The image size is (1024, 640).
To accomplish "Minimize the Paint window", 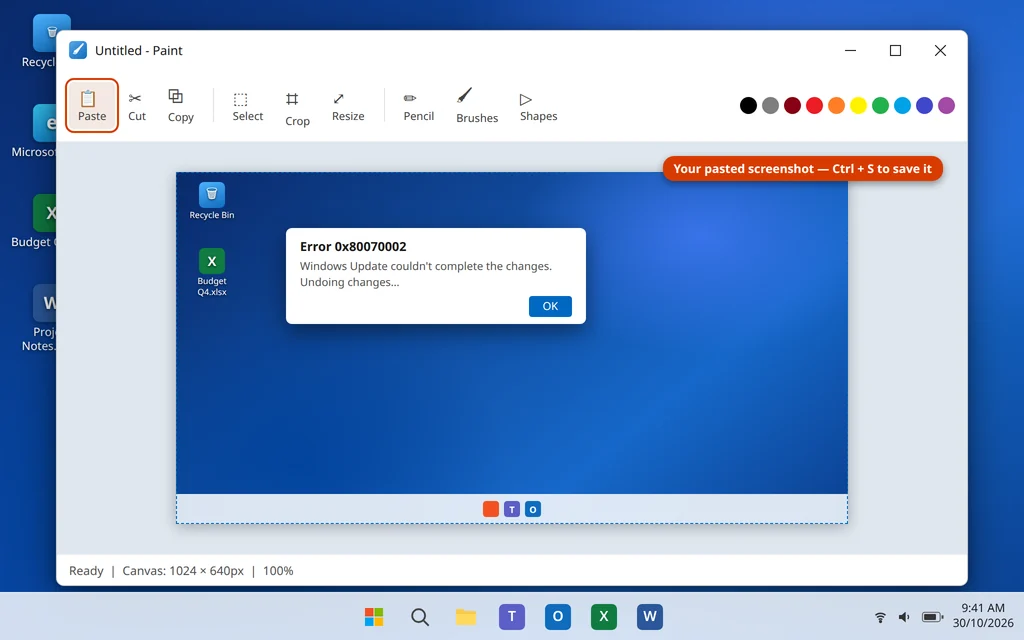I will pyautogui.click(x=850, y=50).
